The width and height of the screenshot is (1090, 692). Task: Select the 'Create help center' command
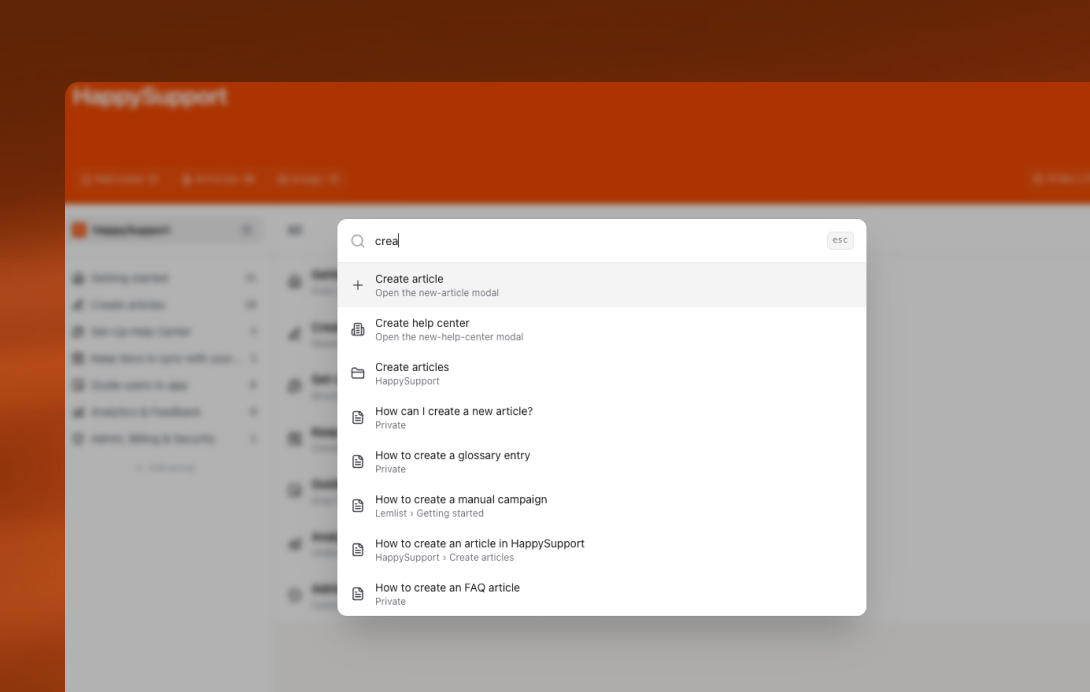pyautogui.click(x=601, y=329)
